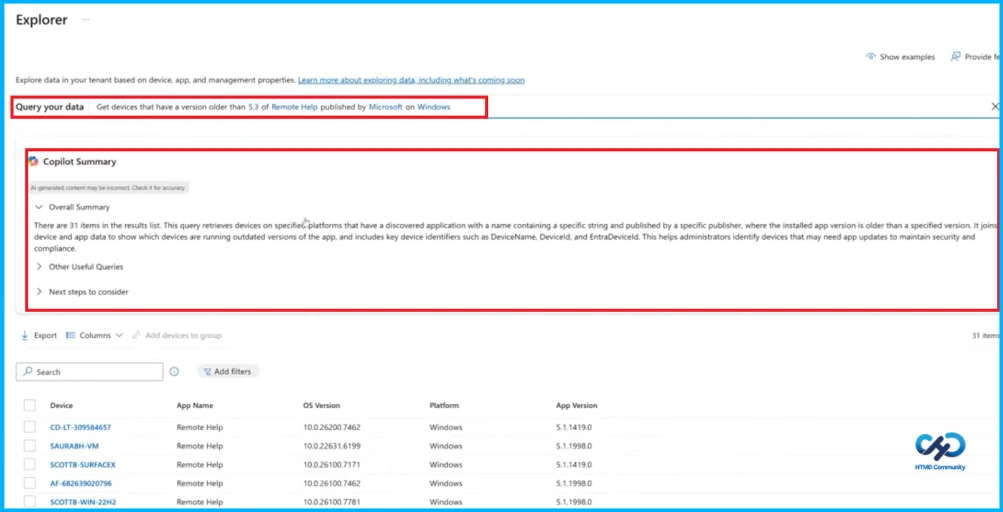Screen dimensions: 1003x512
Task: Select OS version 10.0.26100.7171 cell
Action: 331,464
